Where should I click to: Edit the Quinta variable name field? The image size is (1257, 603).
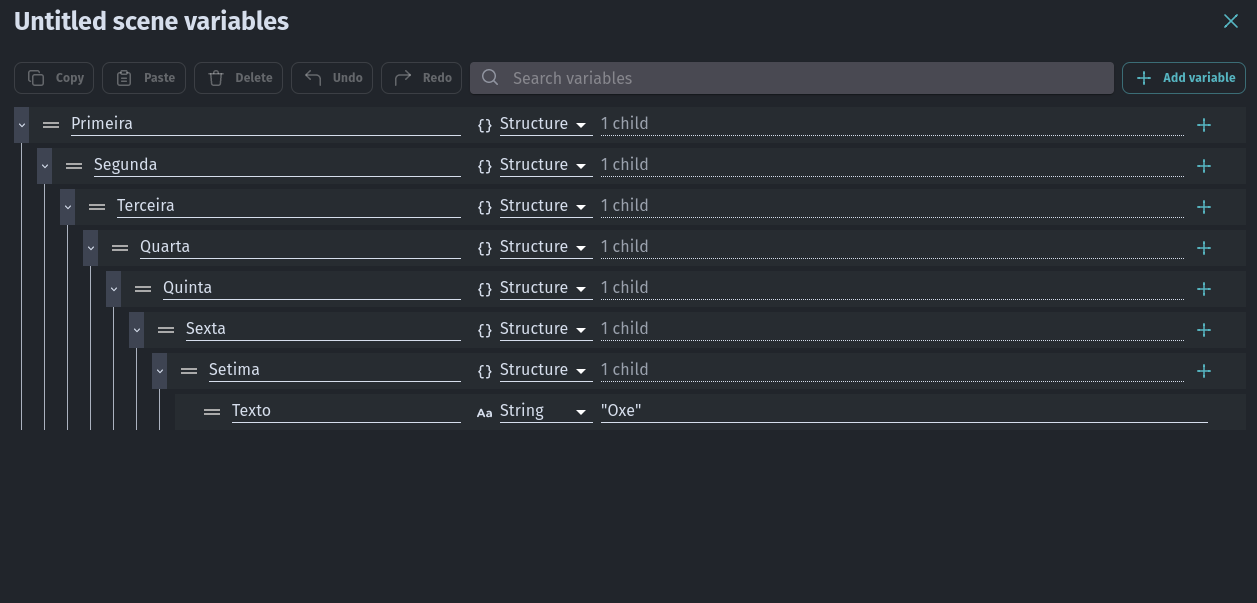pos(312,288)
